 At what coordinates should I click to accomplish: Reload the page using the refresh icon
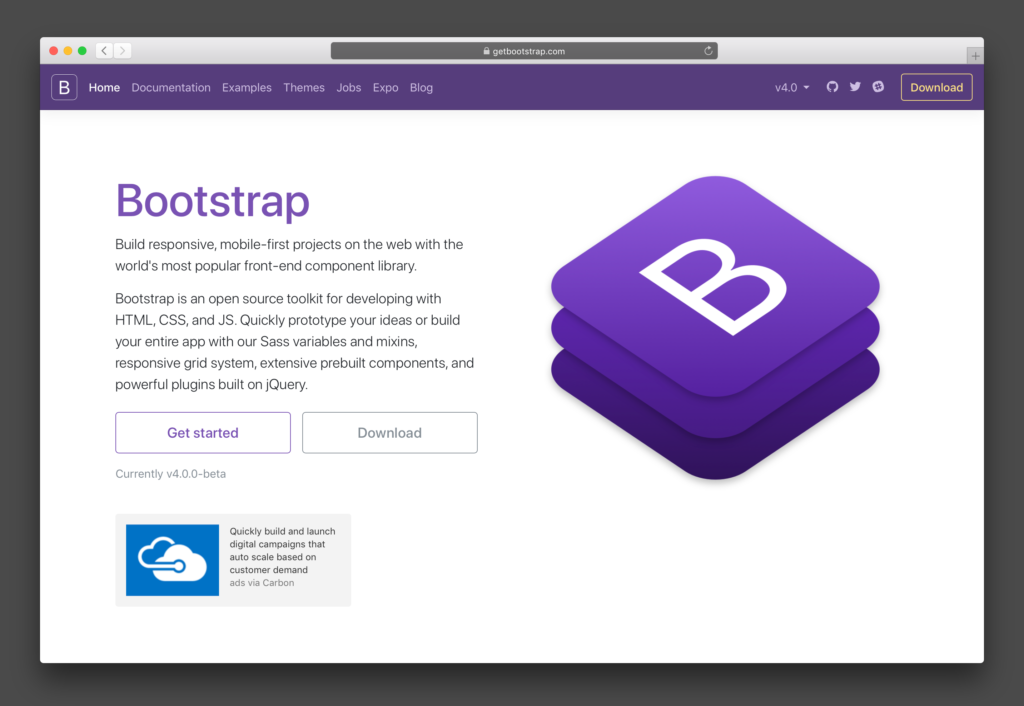(708, 50)
